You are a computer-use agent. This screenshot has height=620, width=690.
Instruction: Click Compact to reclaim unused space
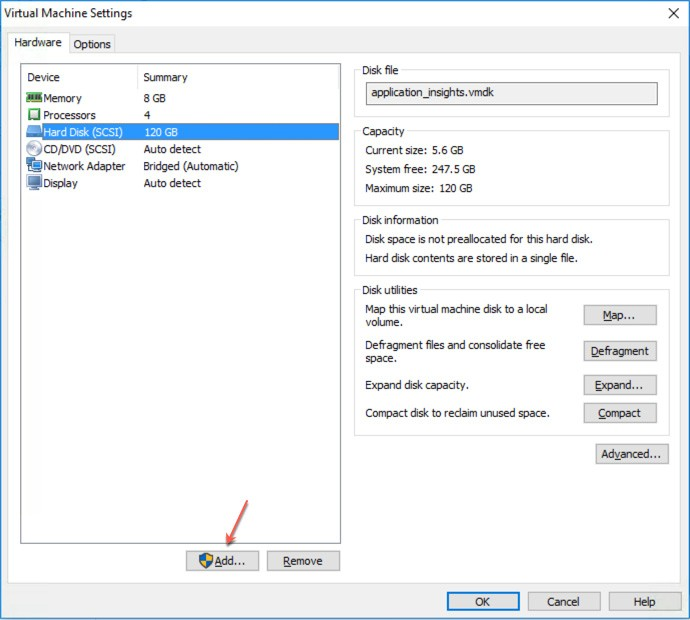(619, 413)
